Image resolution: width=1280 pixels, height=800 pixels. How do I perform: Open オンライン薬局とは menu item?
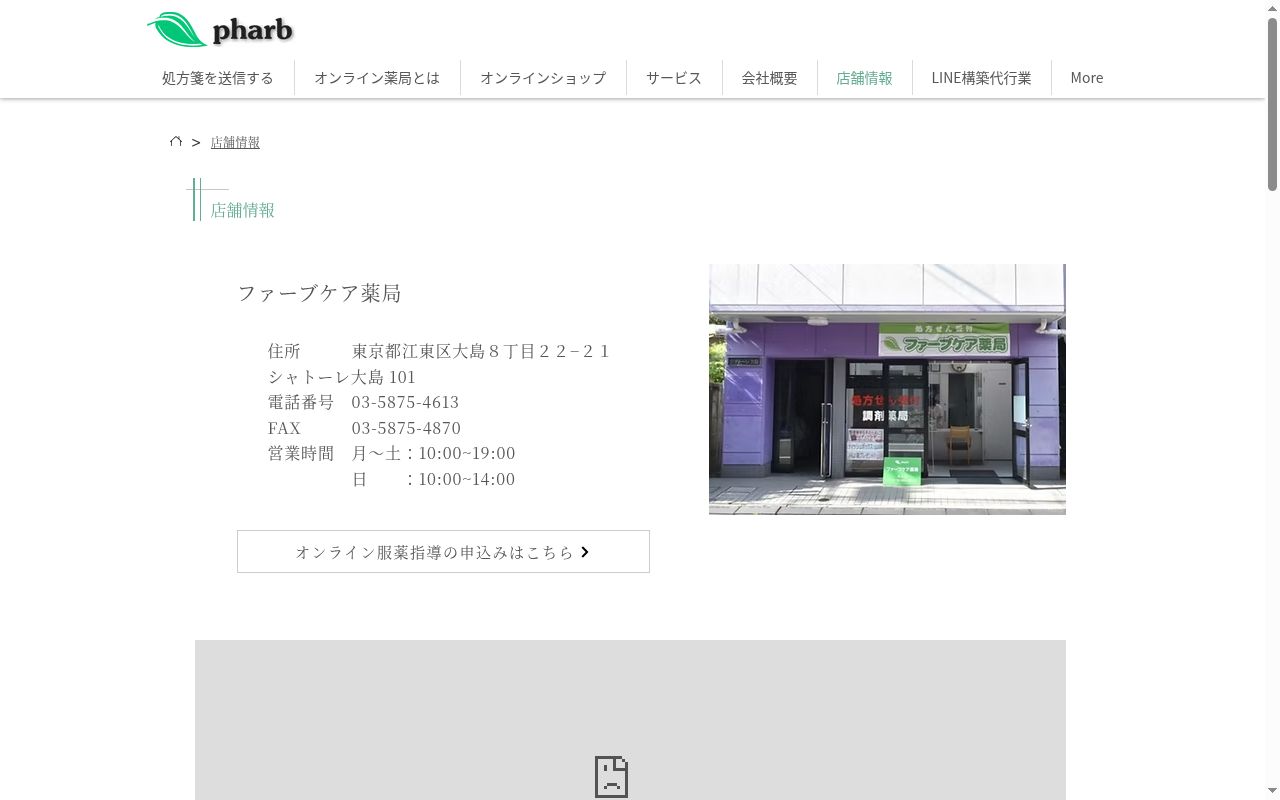(377, 78)
